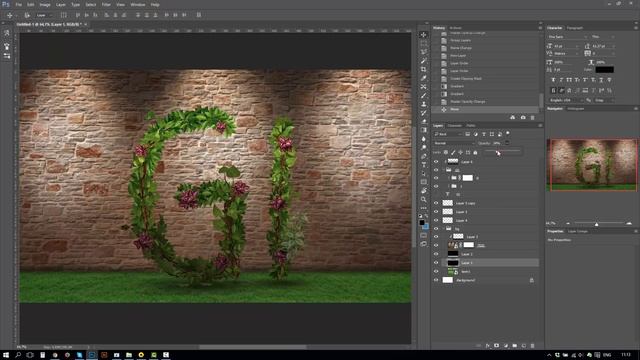Toggle visibility of the bg group
Image resolution: width=640 pixels, height=360 pixels.
click(436, 229)
